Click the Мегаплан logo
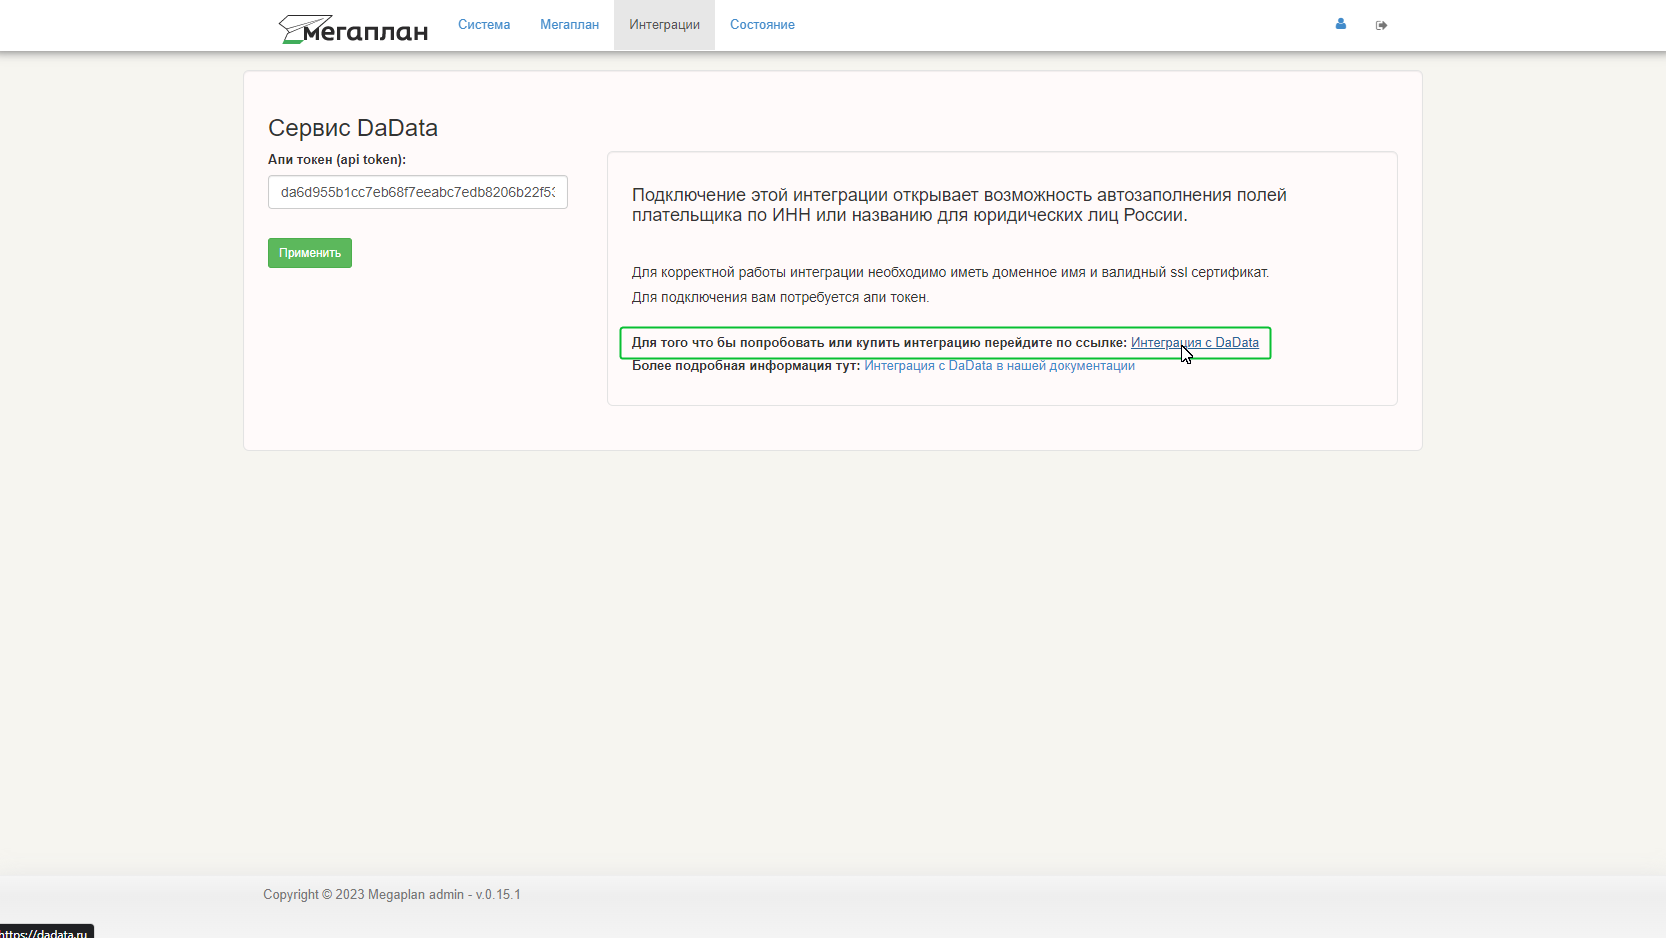 tap(353, 29)
